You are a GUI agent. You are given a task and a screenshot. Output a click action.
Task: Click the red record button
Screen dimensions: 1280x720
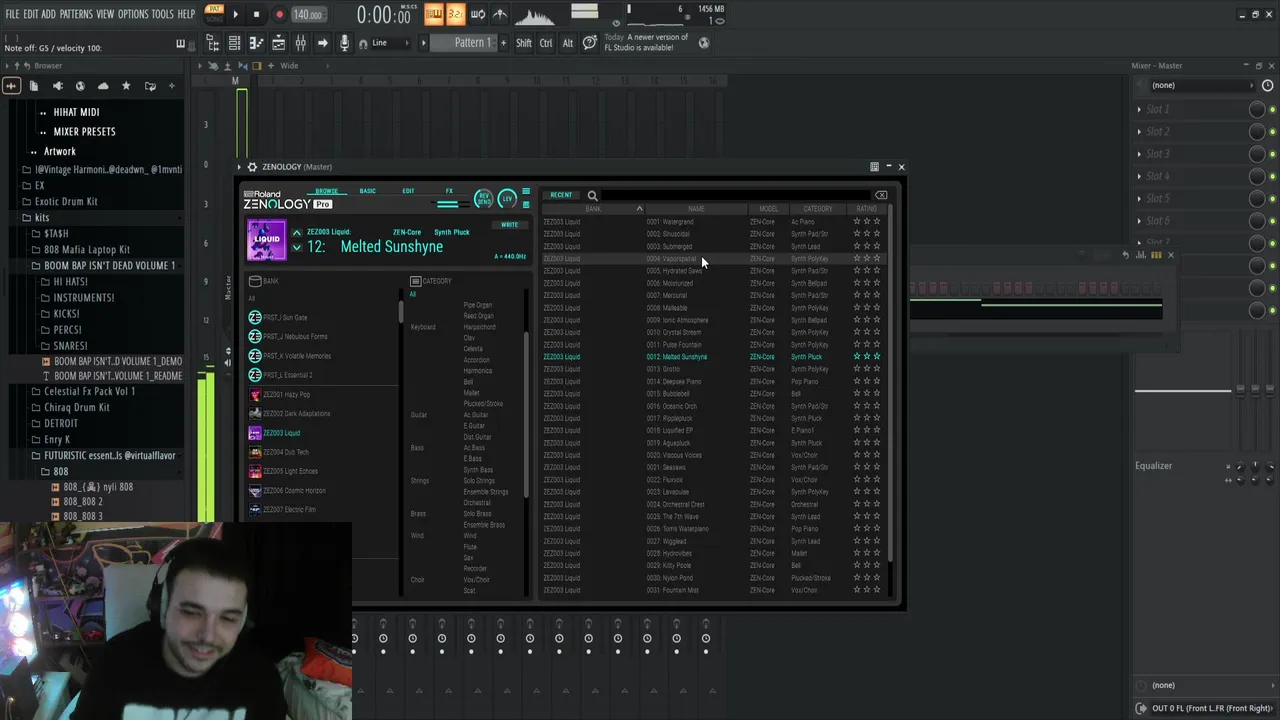[x=279, y=14]
